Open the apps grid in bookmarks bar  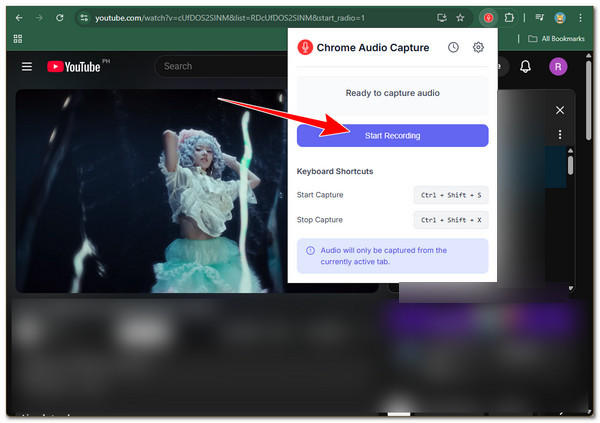[x=18, y=39]
